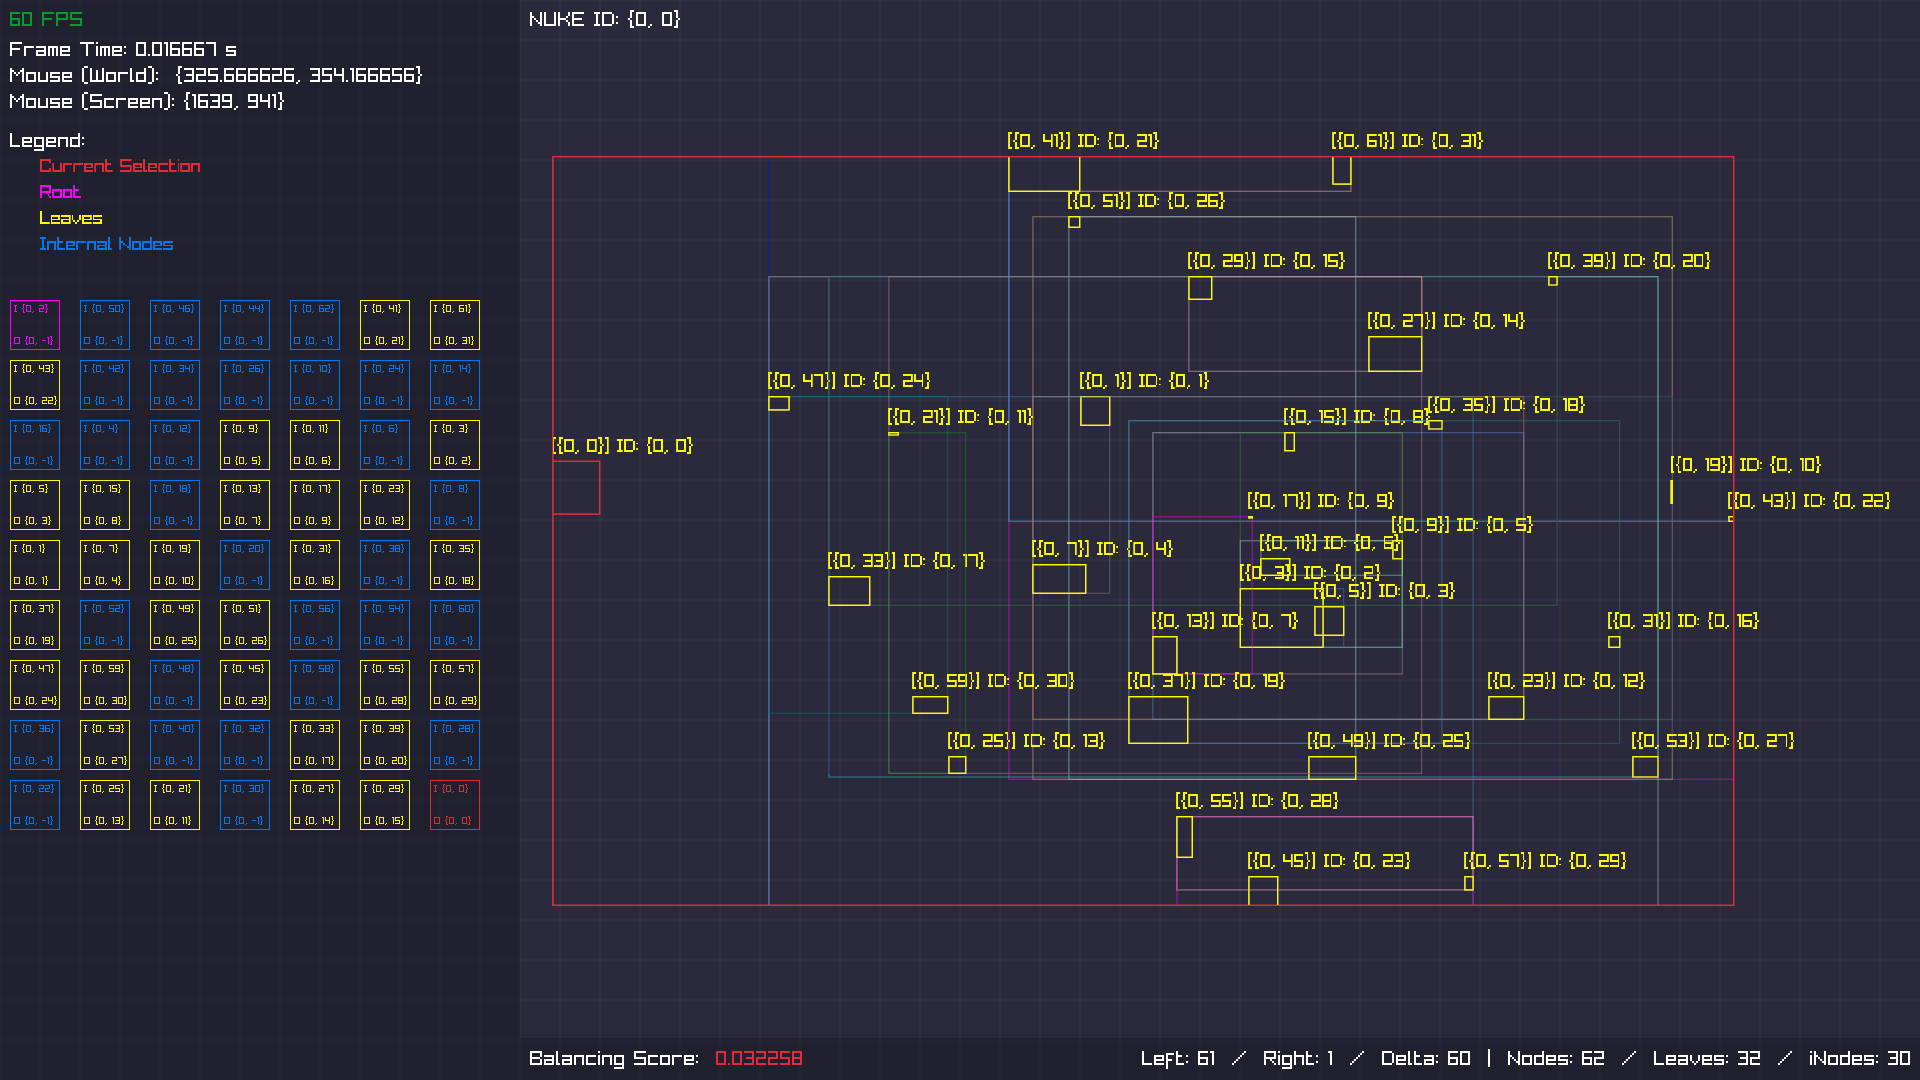Click the red Balancing Score value
Viewport: 1920px width, 1080px height.
point(759,1058)
